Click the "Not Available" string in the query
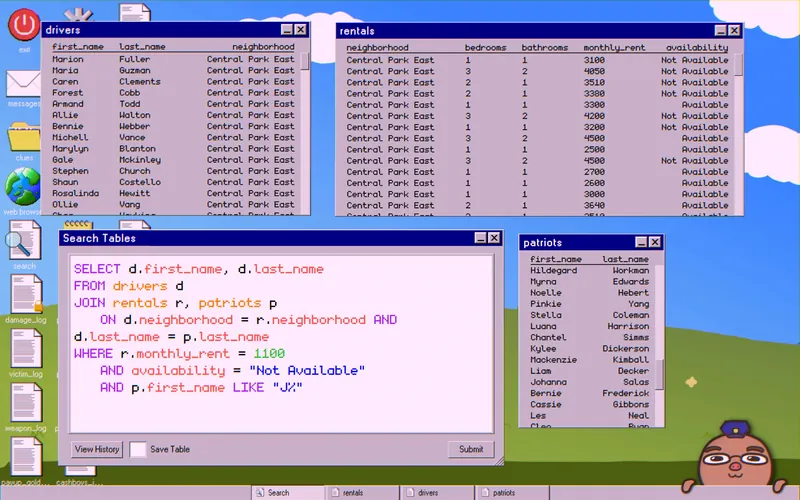Screen dimensions: 800x500 [307, 370]
